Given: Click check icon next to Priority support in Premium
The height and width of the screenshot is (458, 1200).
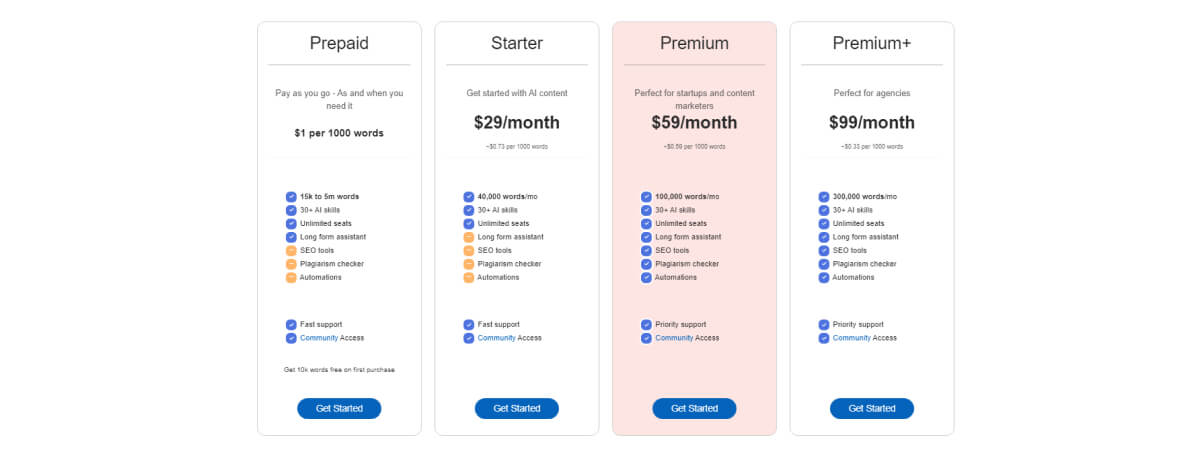Looking at the screenshot, I should [x=646, y=324].
